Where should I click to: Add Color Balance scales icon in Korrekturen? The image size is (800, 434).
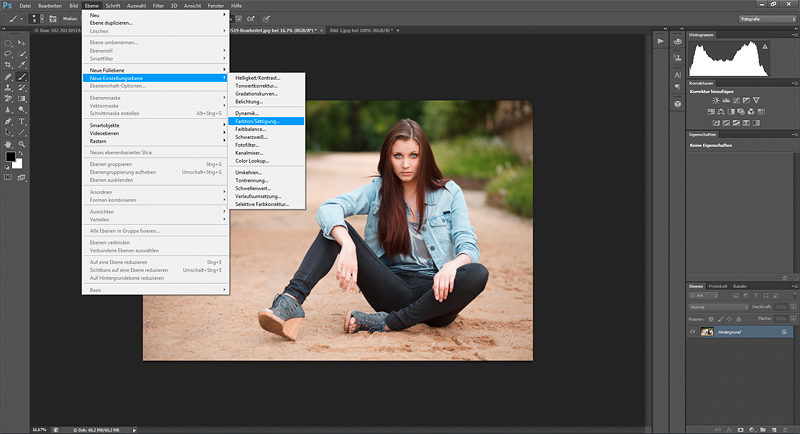point(721,112)
